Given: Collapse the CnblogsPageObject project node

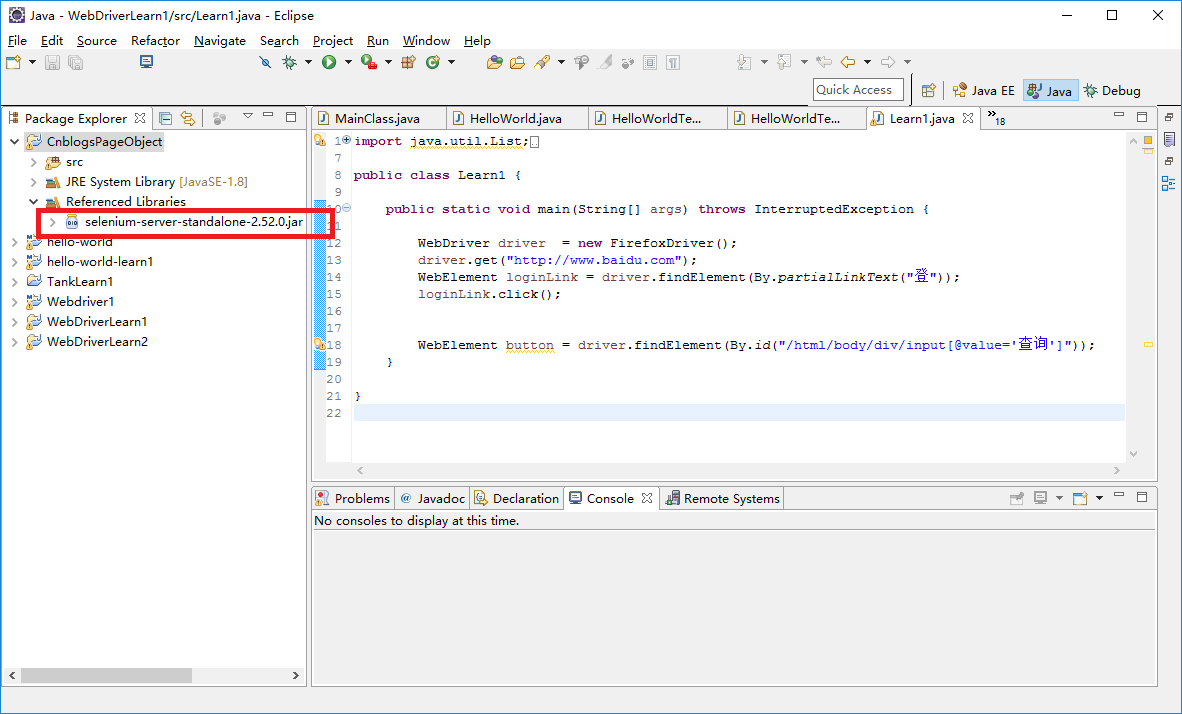Looking at the screenshot, I should point(14,142).
